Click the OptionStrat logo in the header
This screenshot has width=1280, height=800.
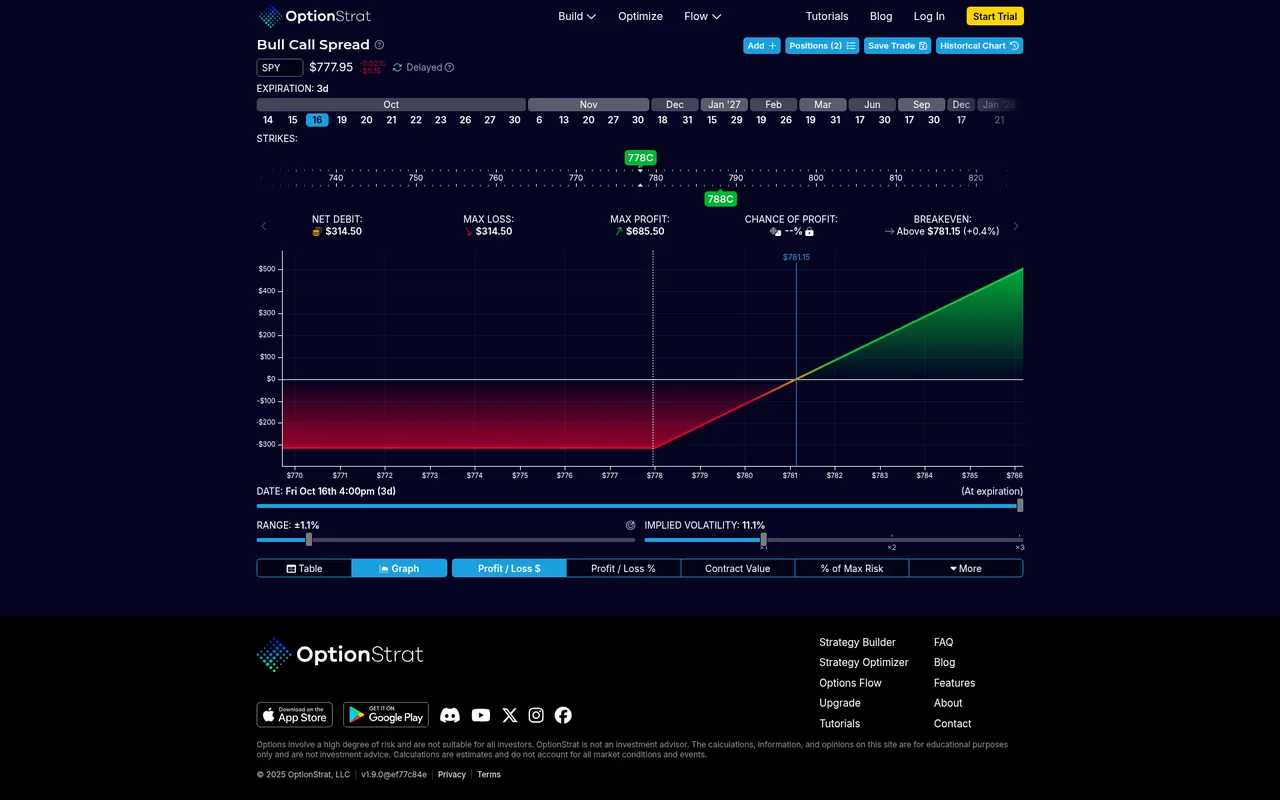(314, 16)
